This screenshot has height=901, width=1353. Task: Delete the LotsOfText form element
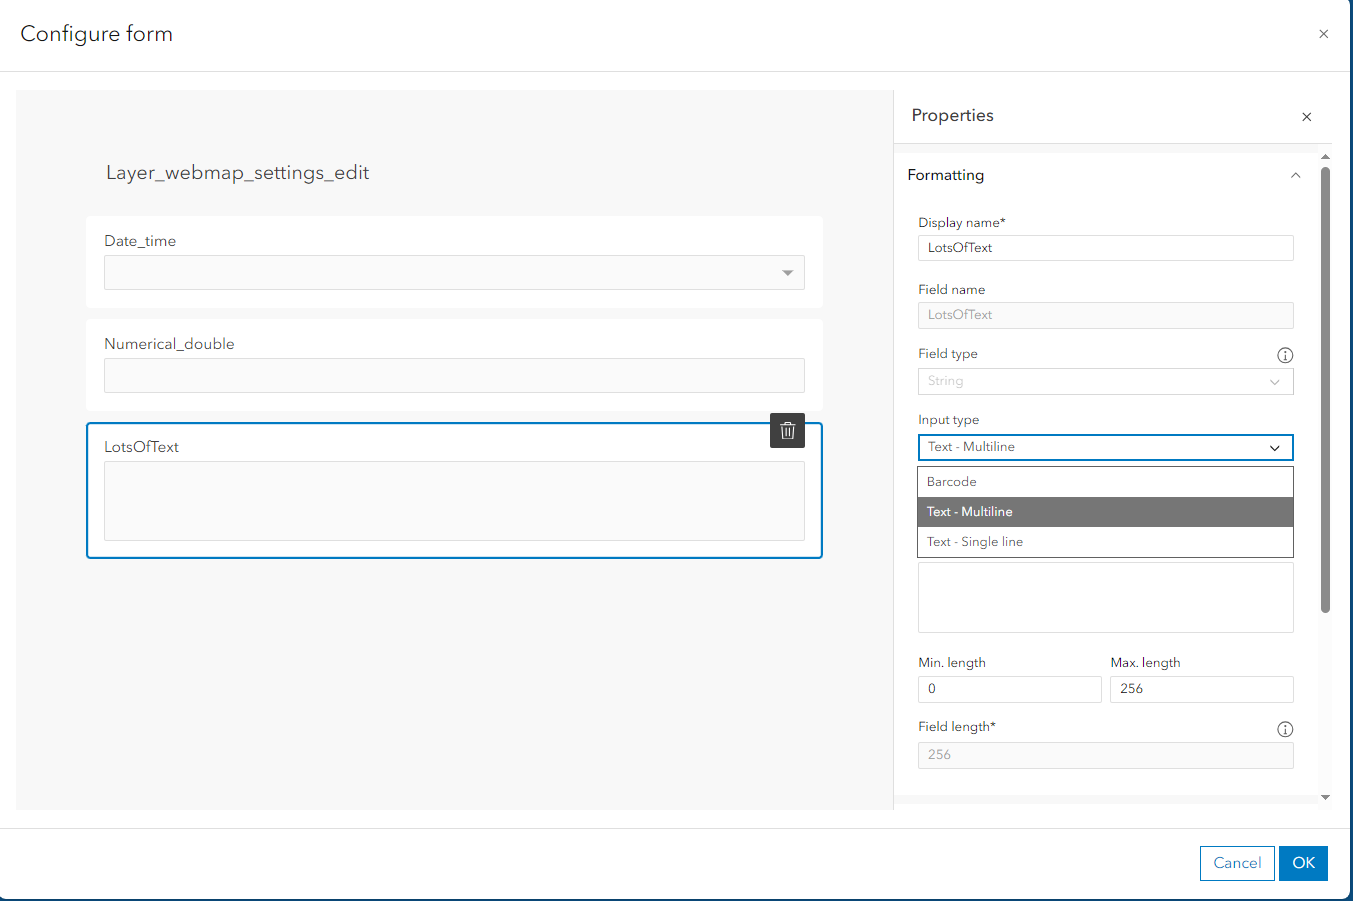coord(787,430)
